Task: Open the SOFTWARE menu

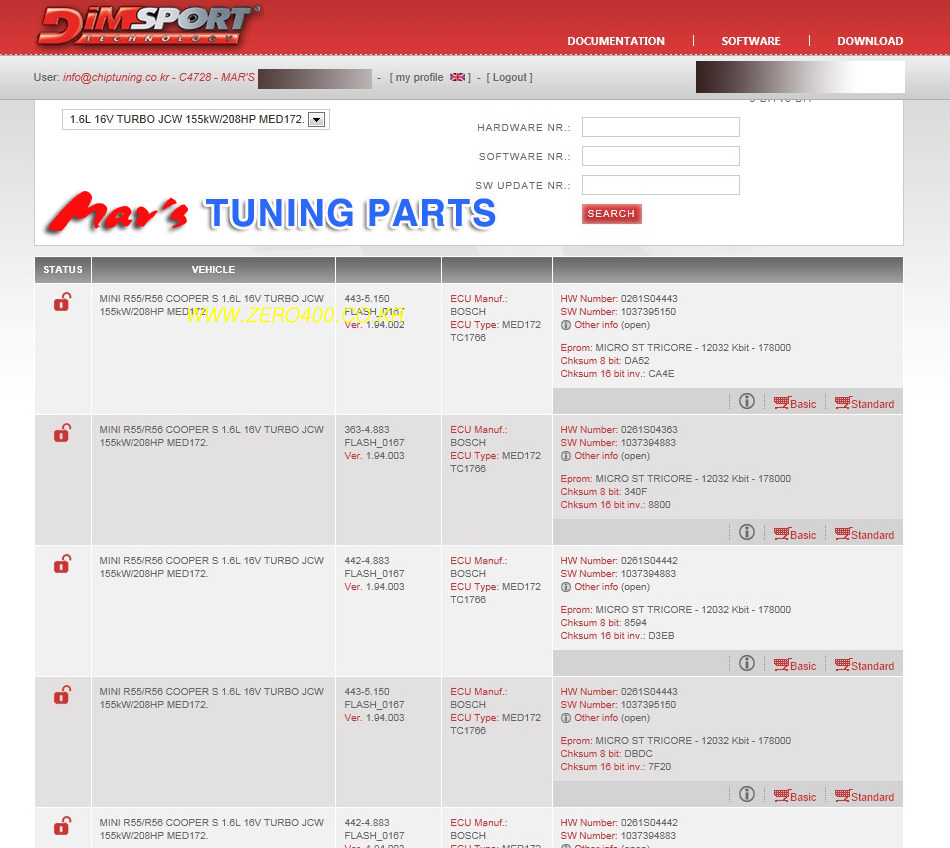Action: coord(751,41)
